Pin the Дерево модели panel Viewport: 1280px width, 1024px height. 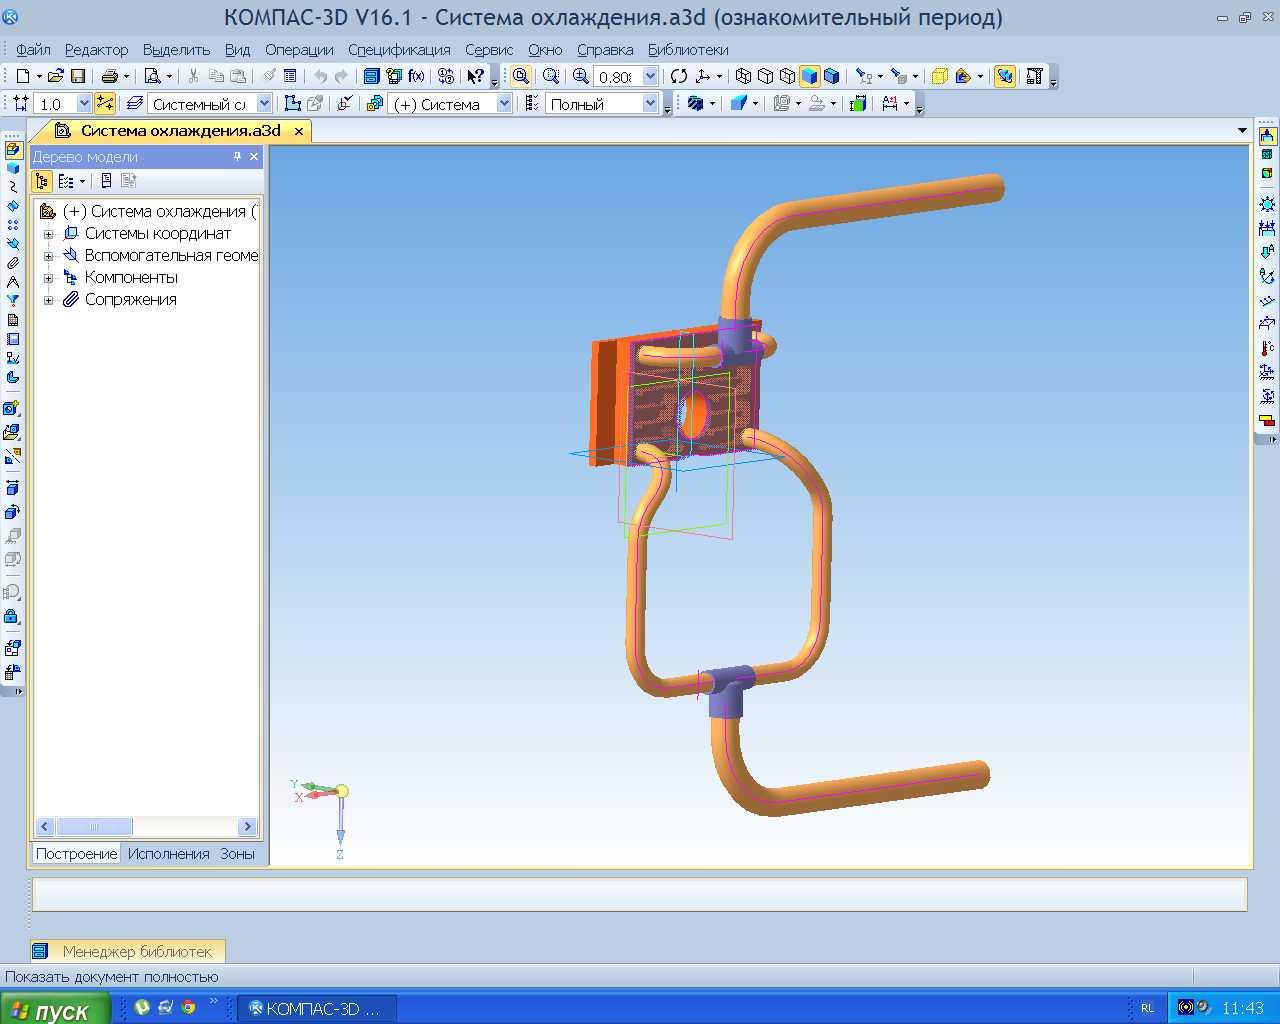click(x=237, y=157)
